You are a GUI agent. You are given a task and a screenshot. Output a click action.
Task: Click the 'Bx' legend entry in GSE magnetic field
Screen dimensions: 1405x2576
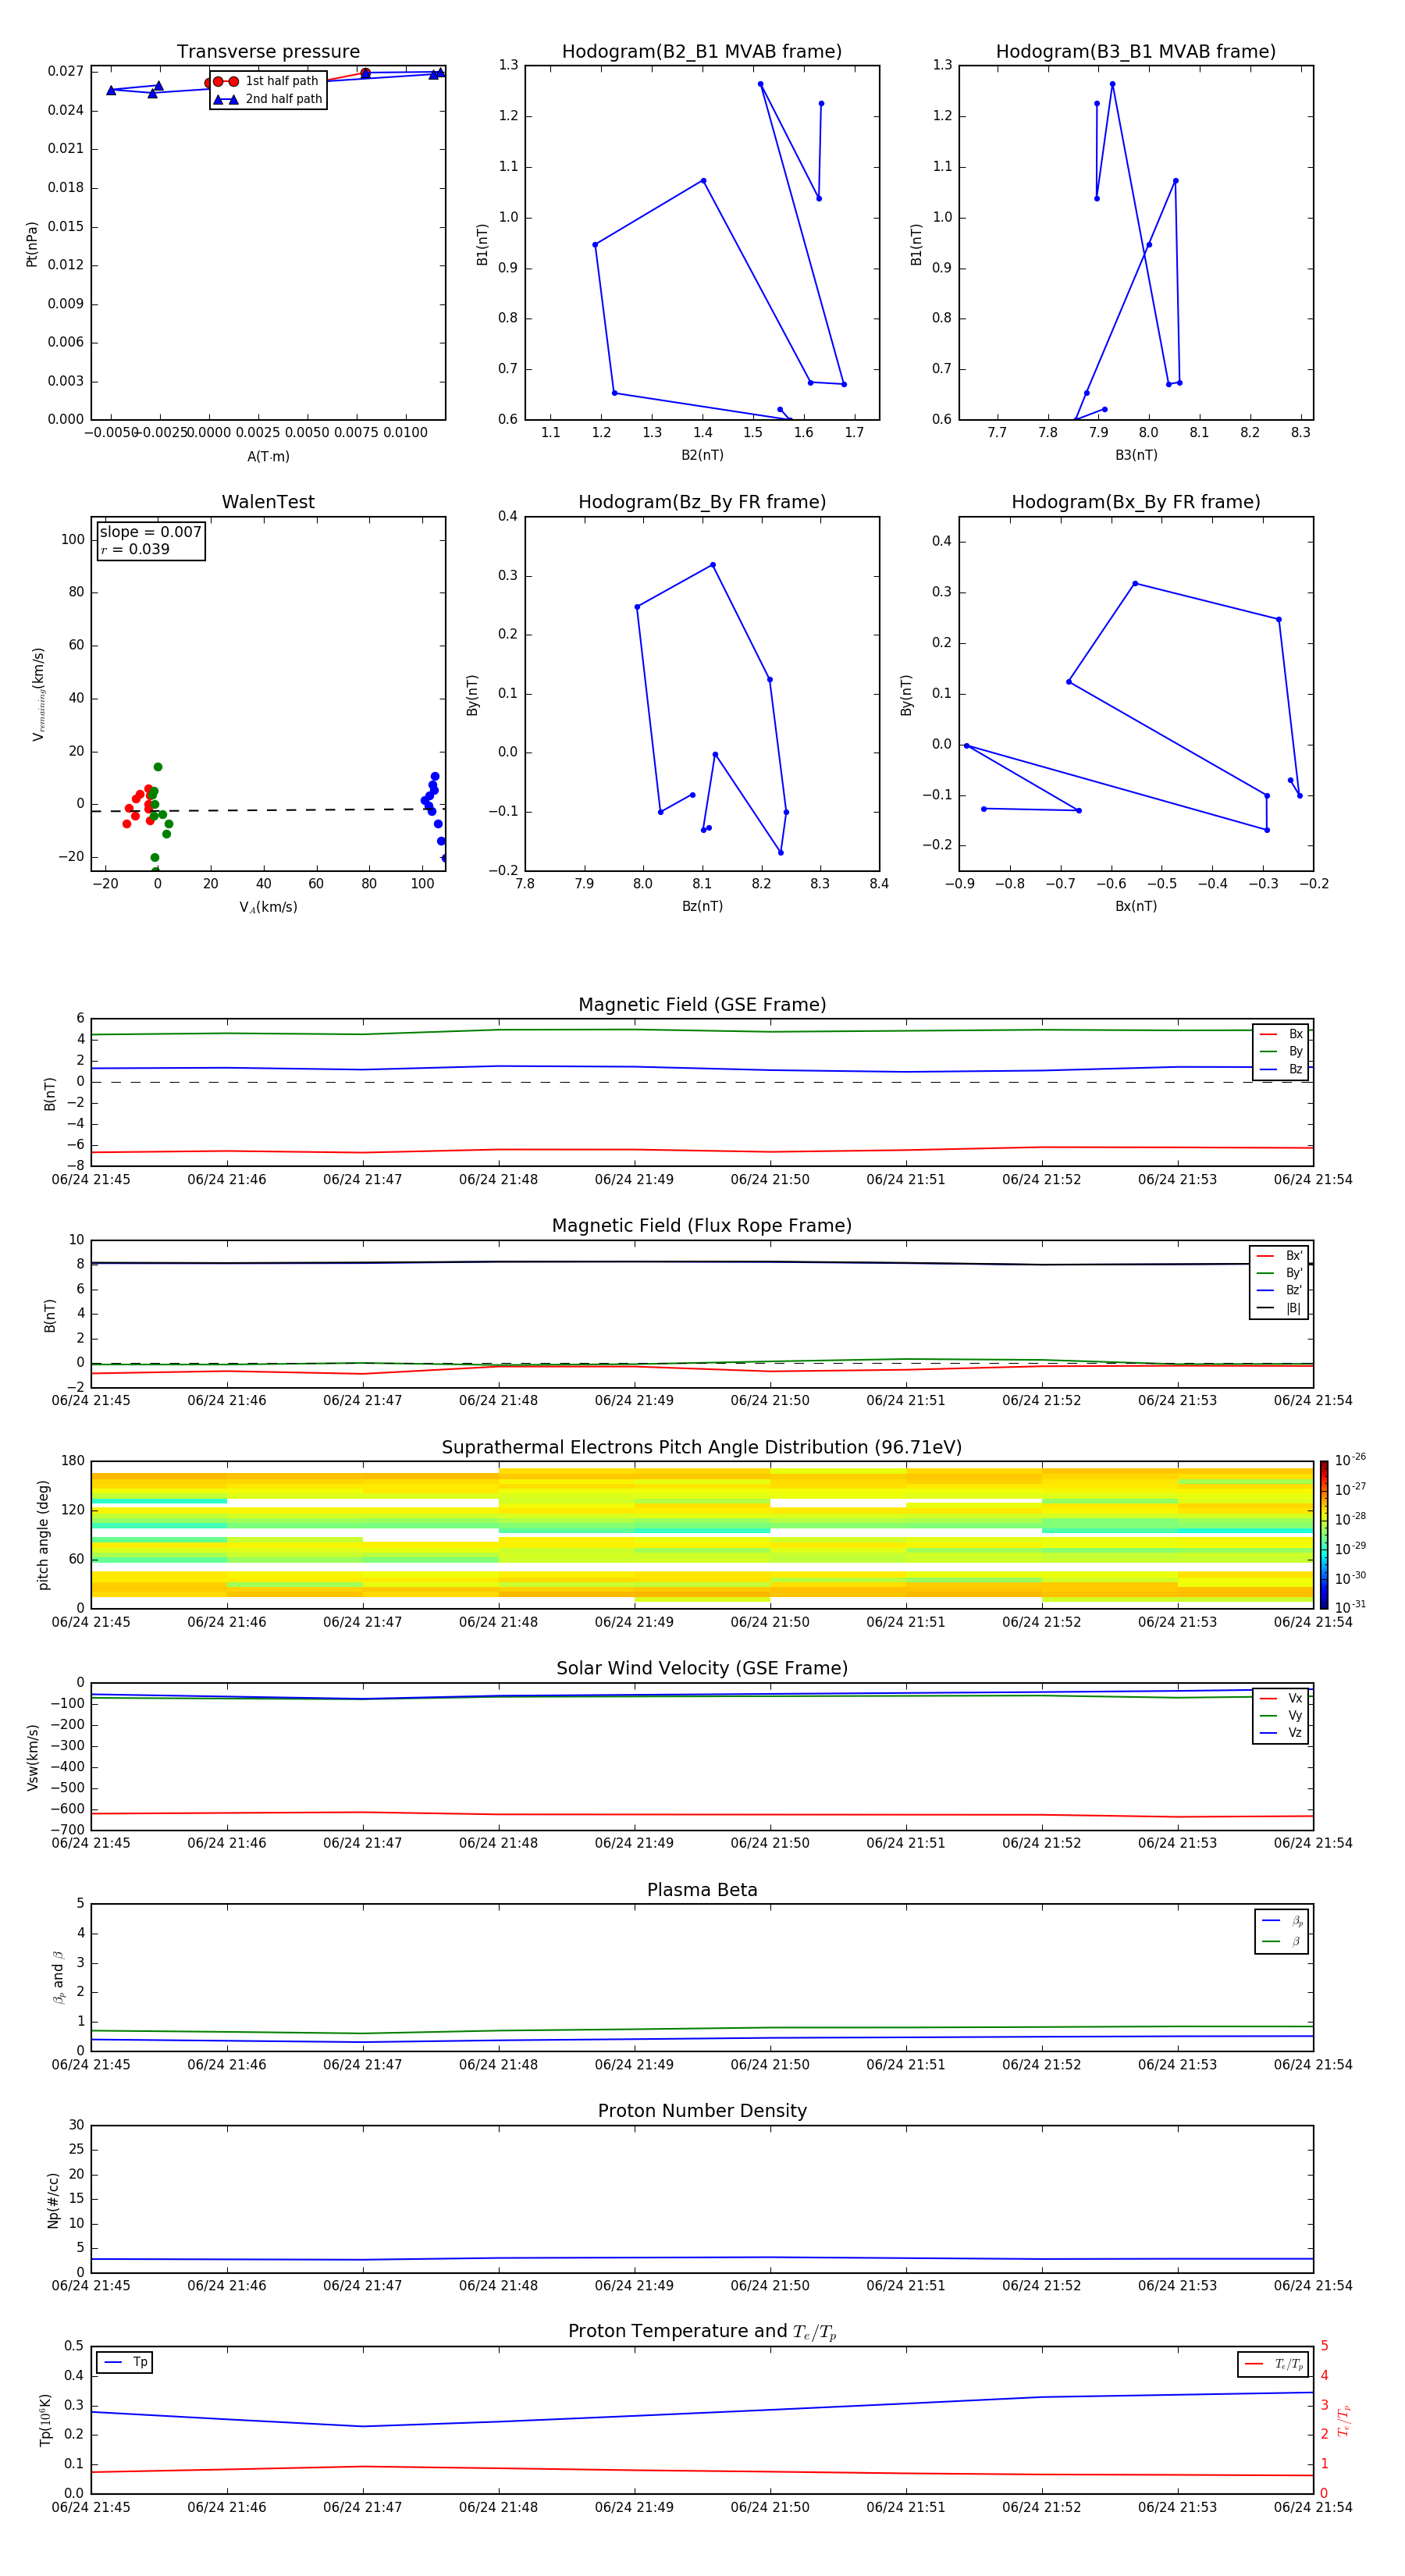[x=1281, y=1034]
